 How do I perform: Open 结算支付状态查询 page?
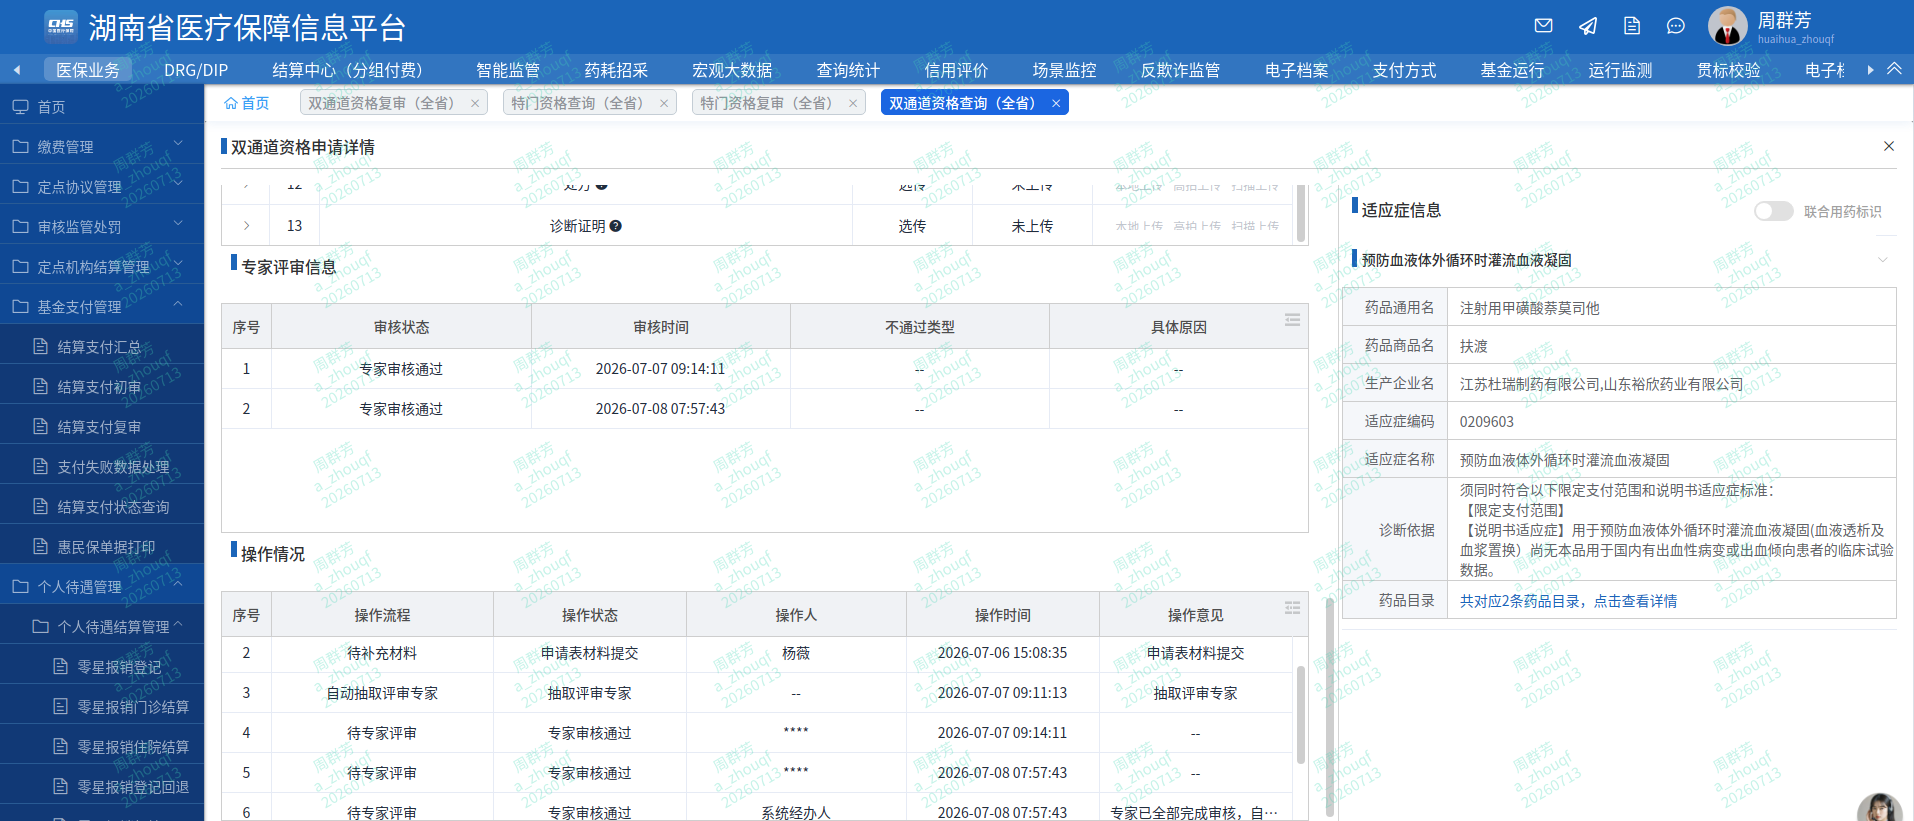click(x=102, y=507)
